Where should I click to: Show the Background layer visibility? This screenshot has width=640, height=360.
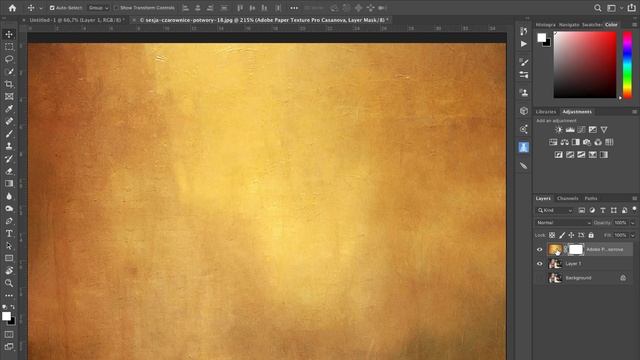coord(540,278)
